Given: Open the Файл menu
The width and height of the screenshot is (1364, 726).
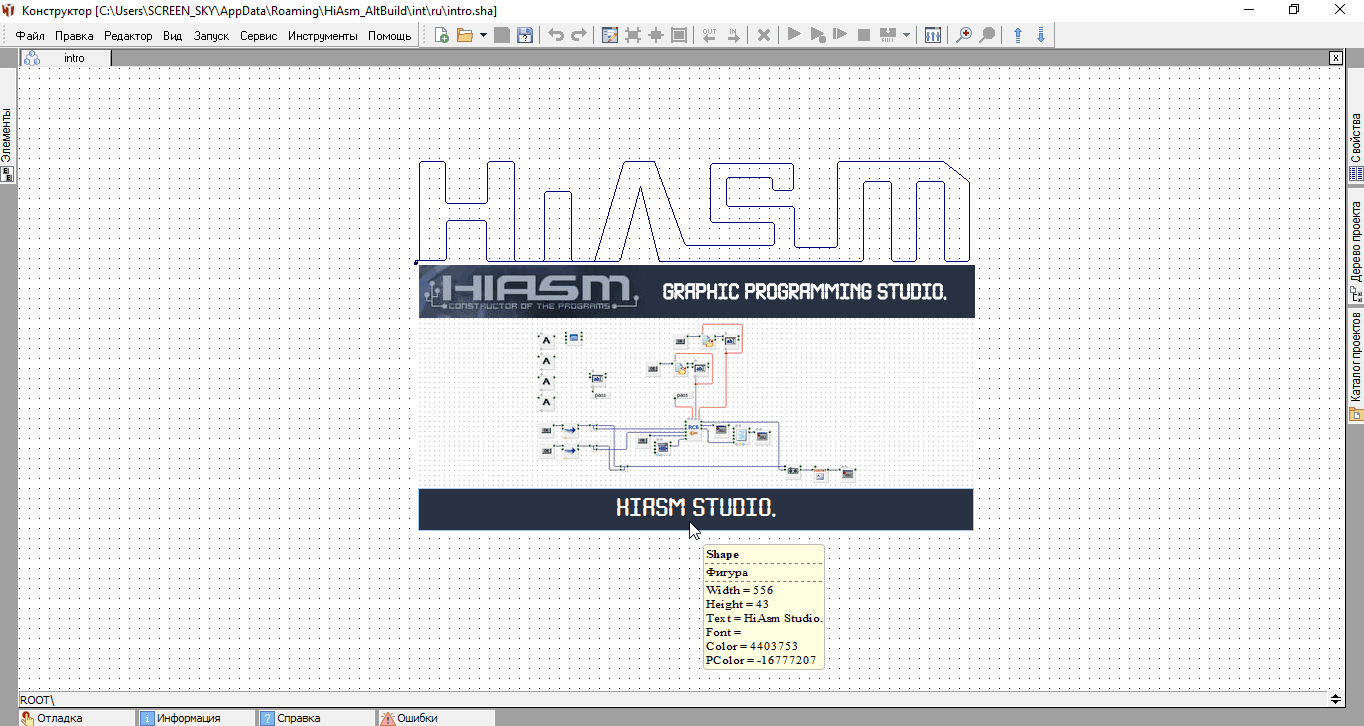Looking at the screenshot, I should tap(30, 36).
